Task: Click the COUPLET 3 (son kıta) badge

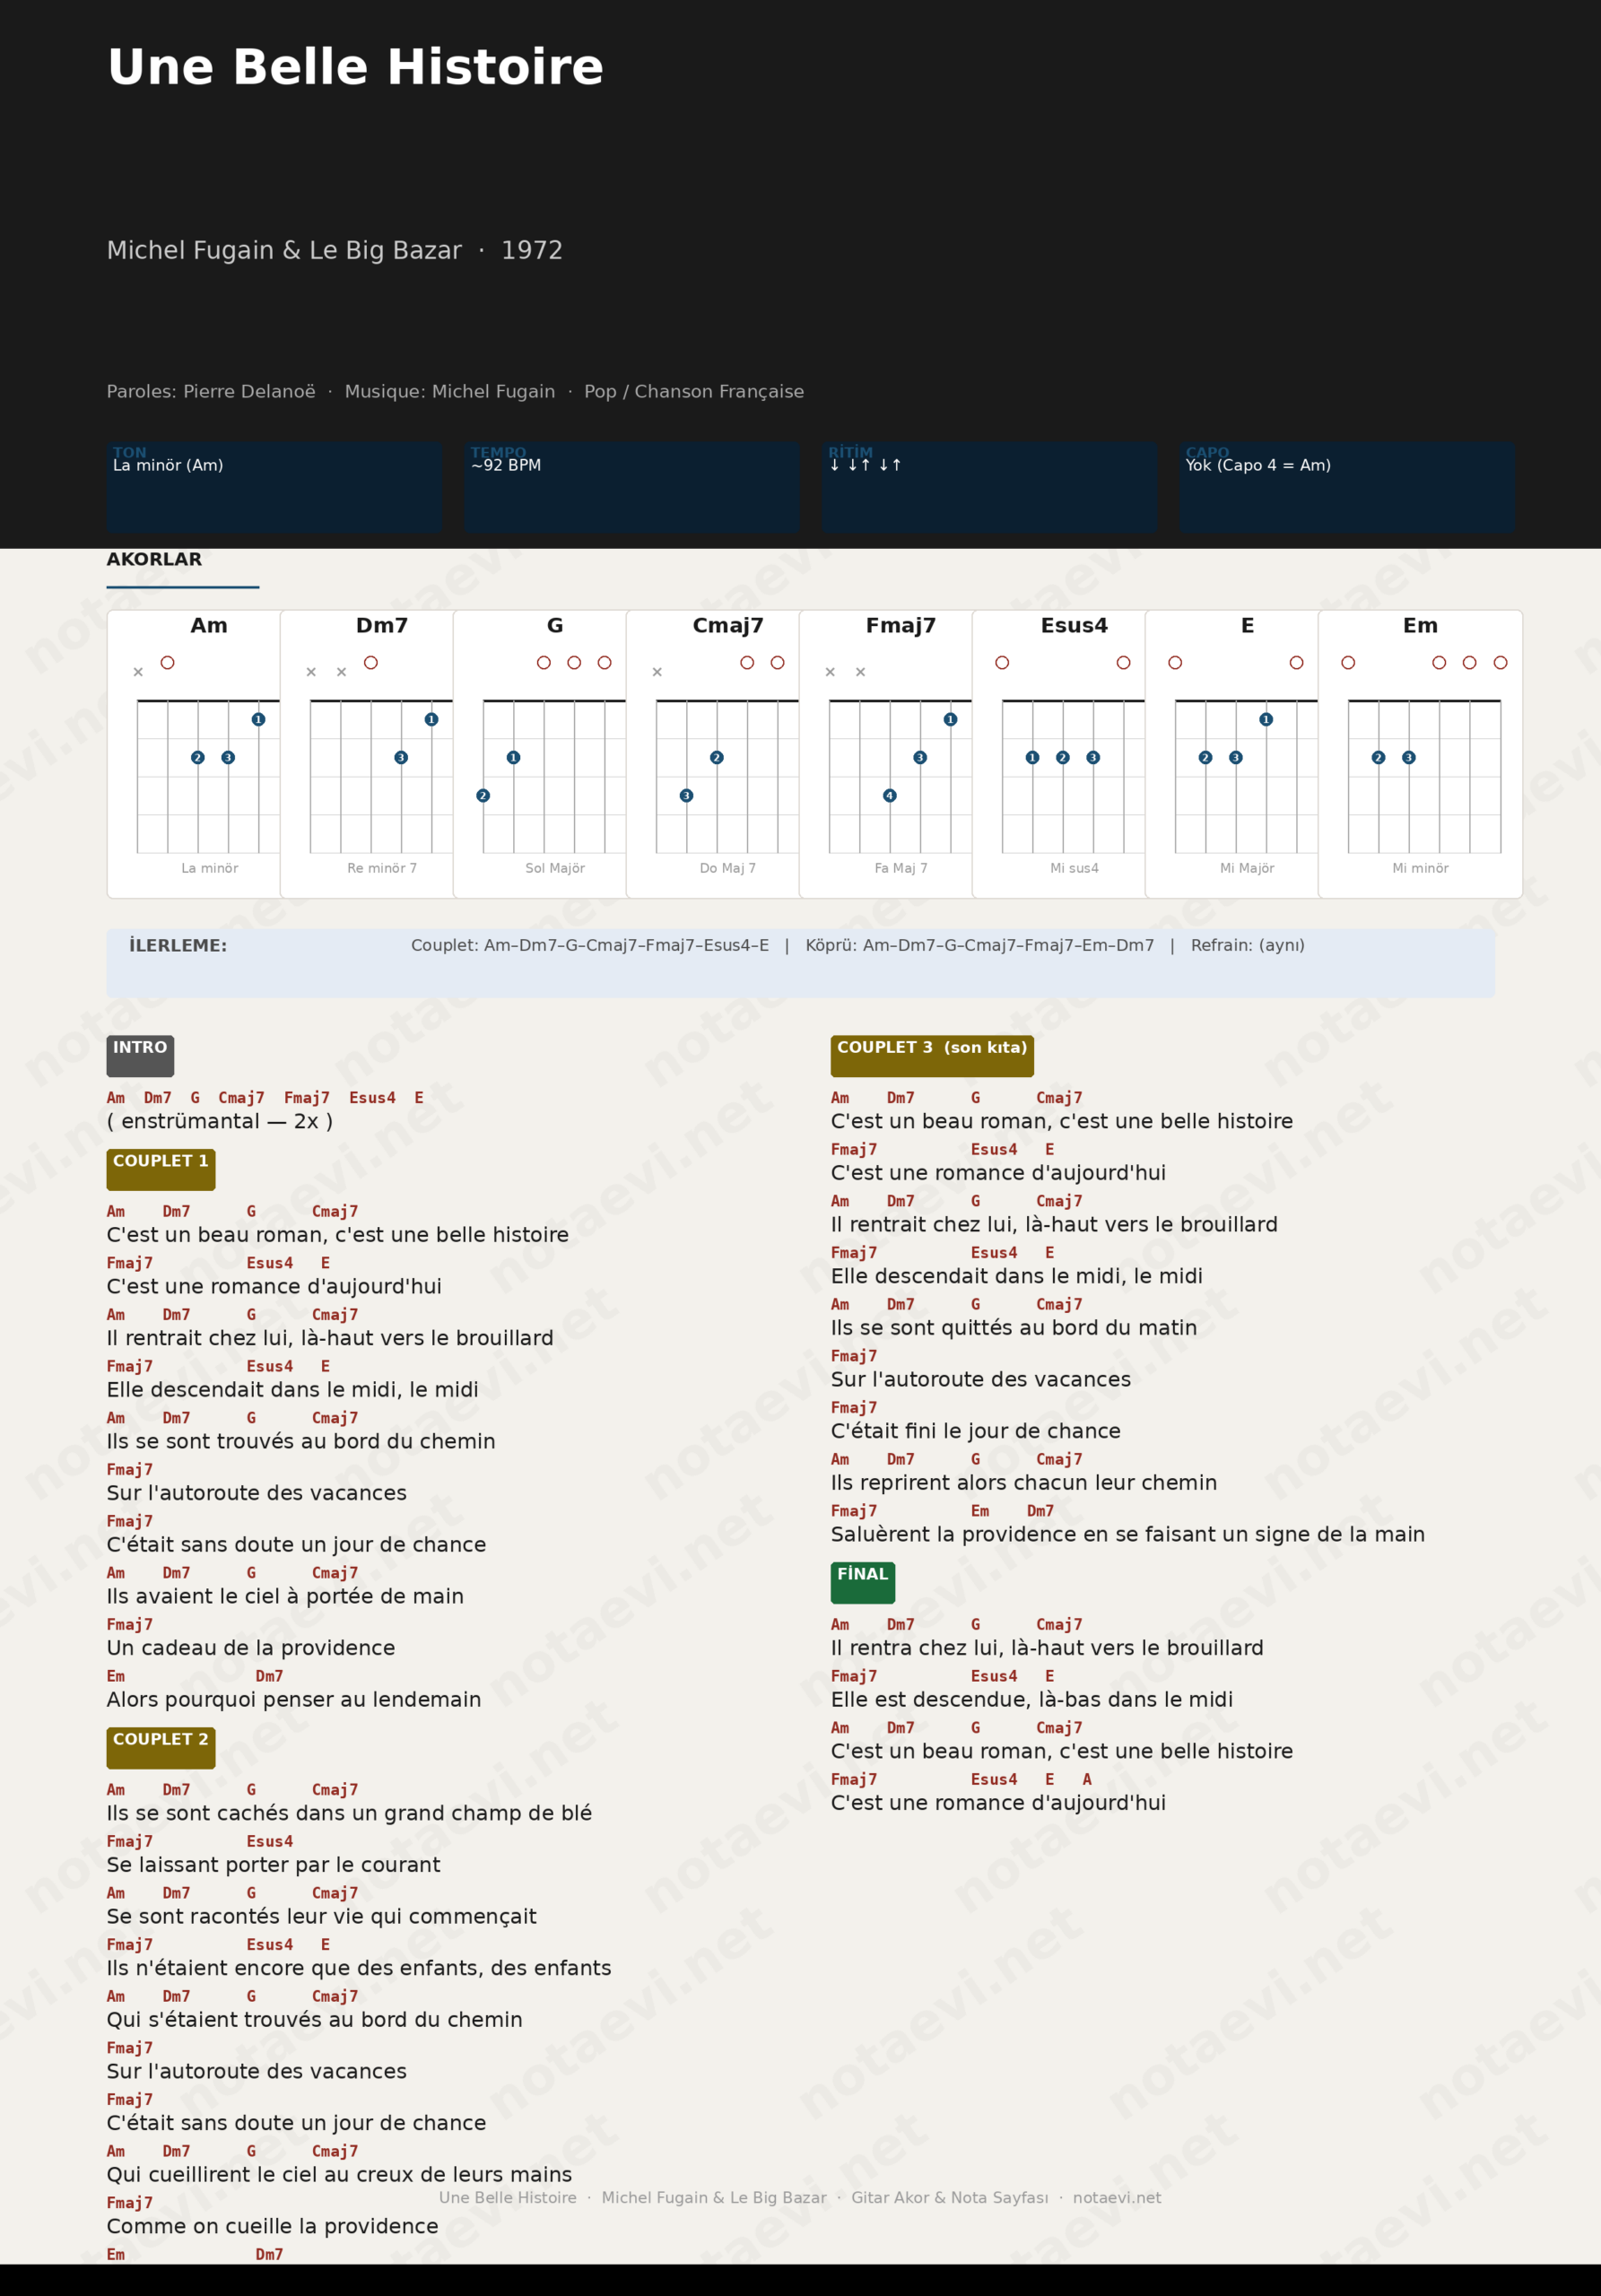Action: [931, 1055]
